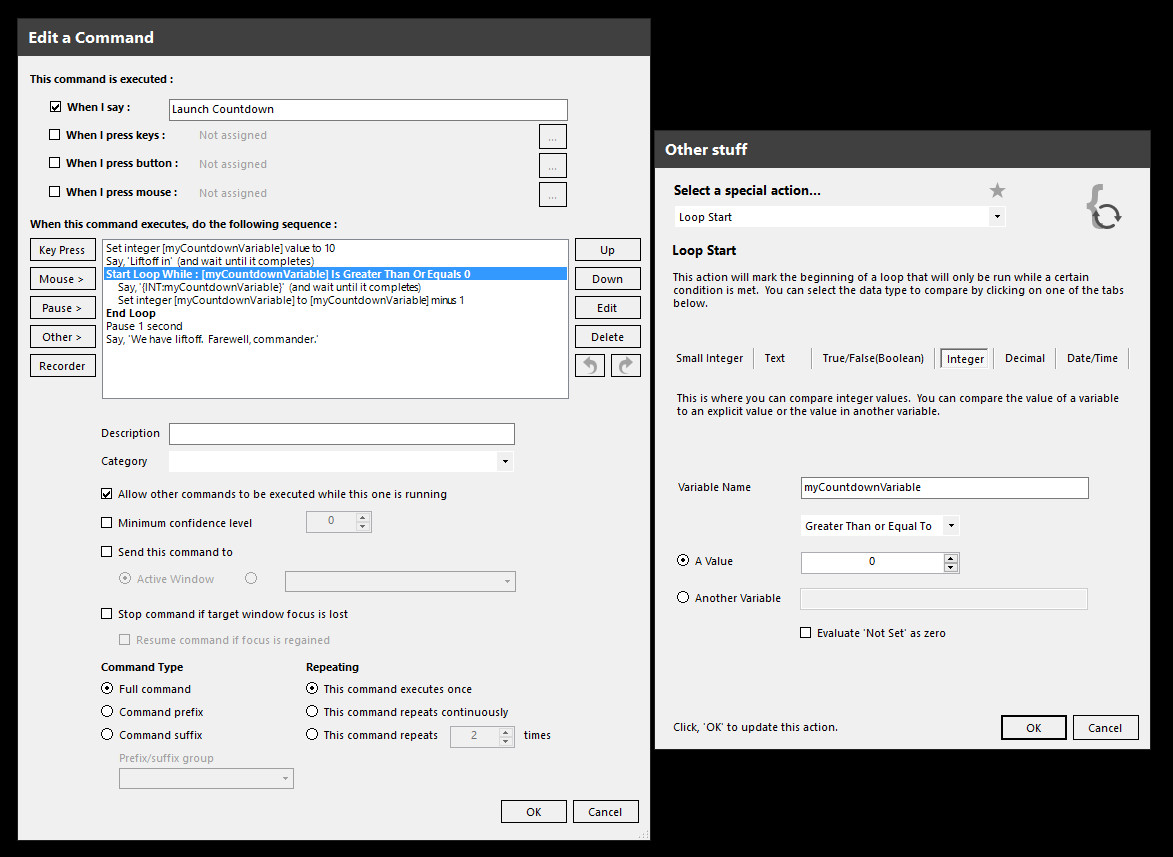Click the favorite star icon

pos(997,191)
